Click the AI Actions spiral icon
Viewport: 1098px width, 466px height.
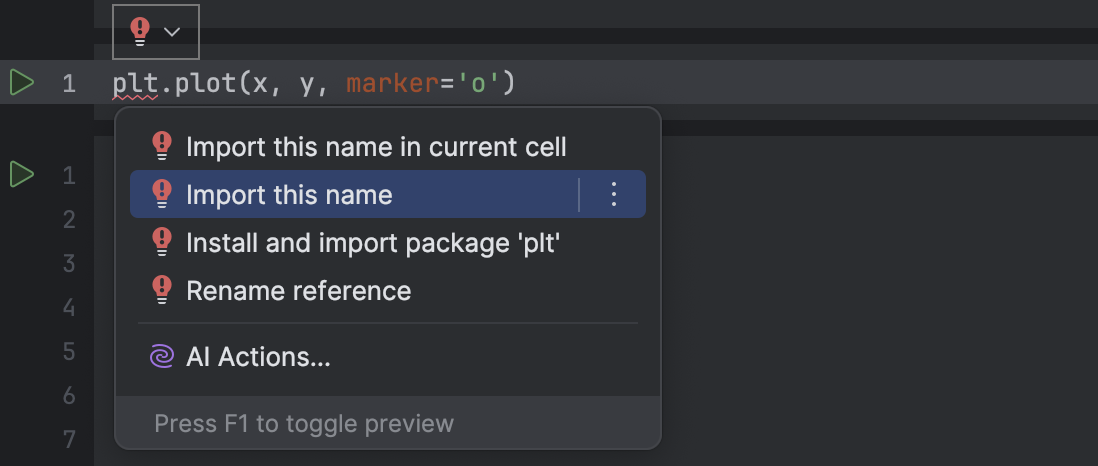coord(161,357)
